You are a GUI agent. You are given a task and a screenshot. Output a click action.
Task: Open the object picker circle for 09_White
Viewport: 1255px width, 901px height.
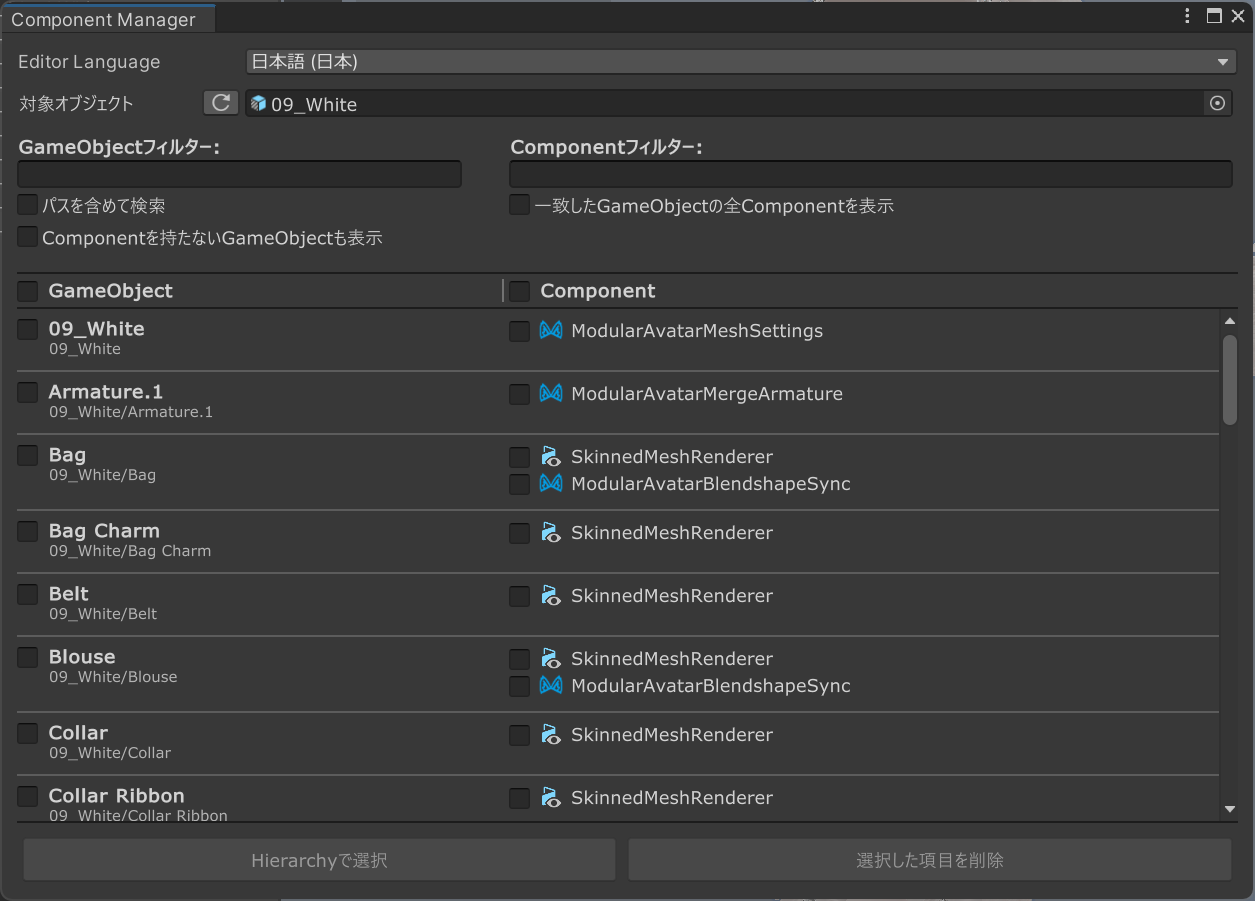point(1217,103)
